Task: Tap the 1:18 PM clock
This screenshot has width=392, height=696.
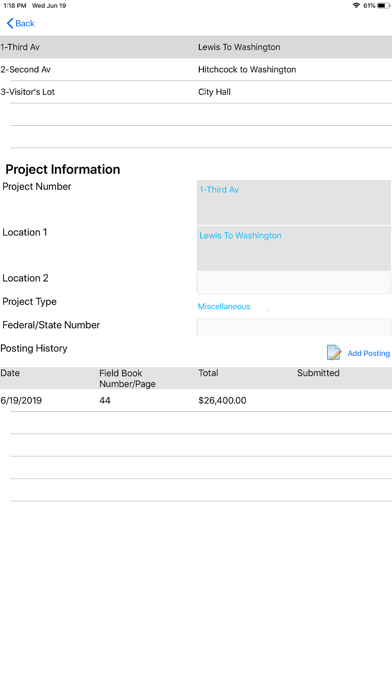Action: [15, 6]
